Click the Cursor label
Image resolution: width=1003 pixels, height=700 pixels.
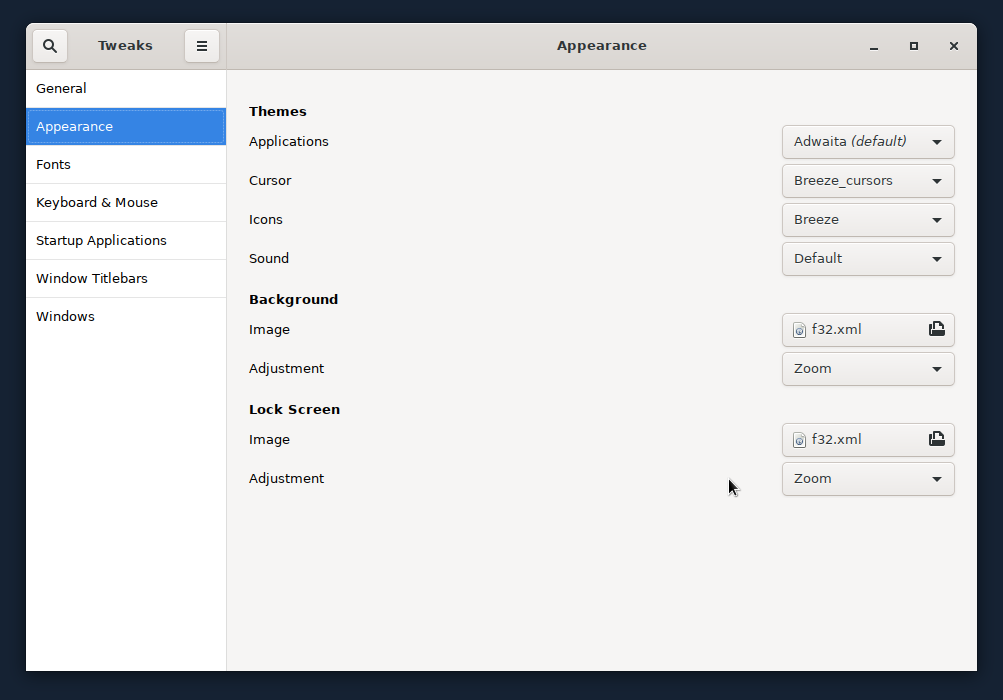(270, 181)
